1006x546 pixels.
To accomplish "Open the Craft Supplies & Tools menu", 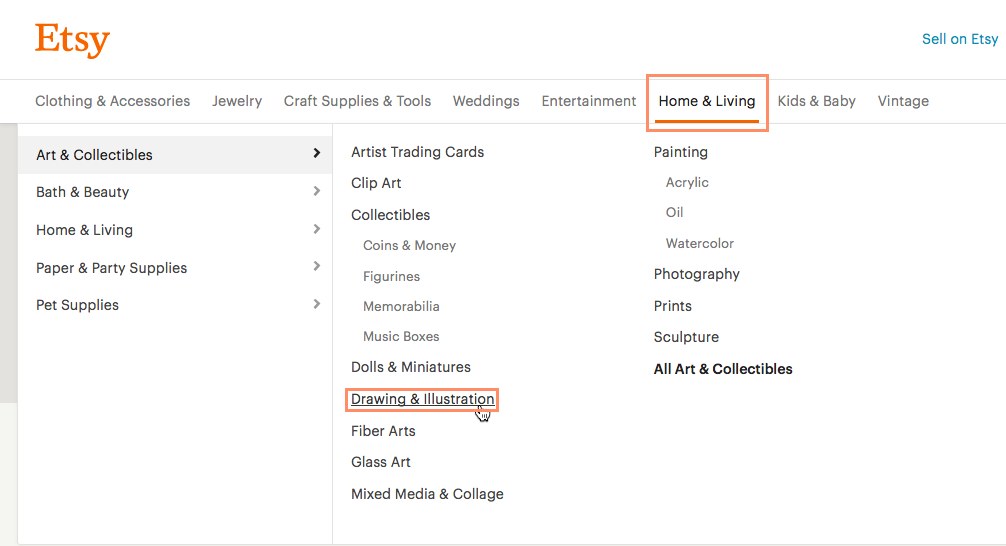I will [x=357, y=101].
